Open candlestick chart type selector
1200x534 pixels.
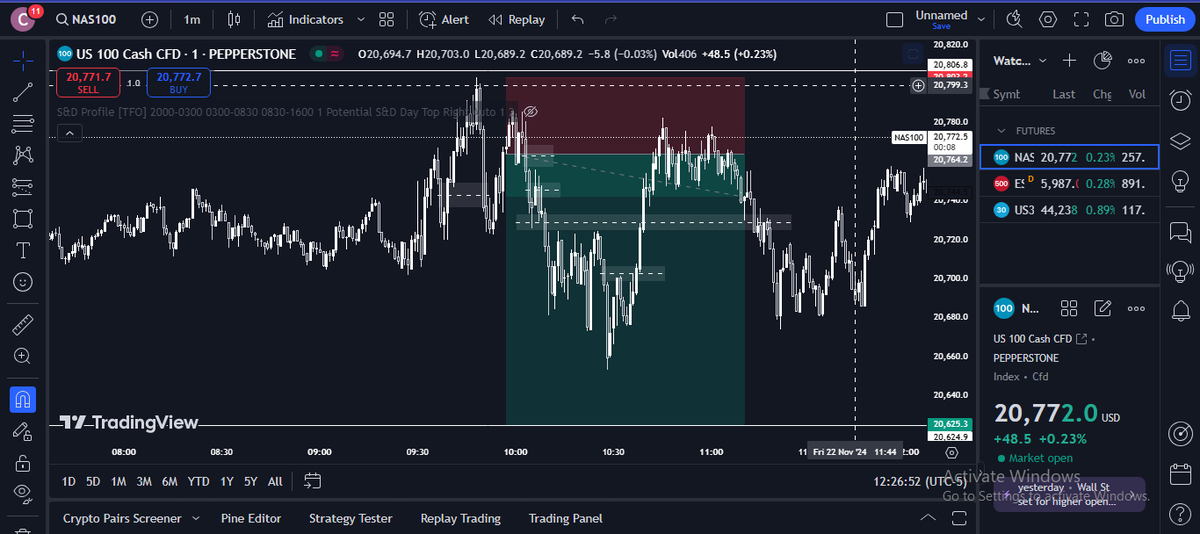click(234, 20)
